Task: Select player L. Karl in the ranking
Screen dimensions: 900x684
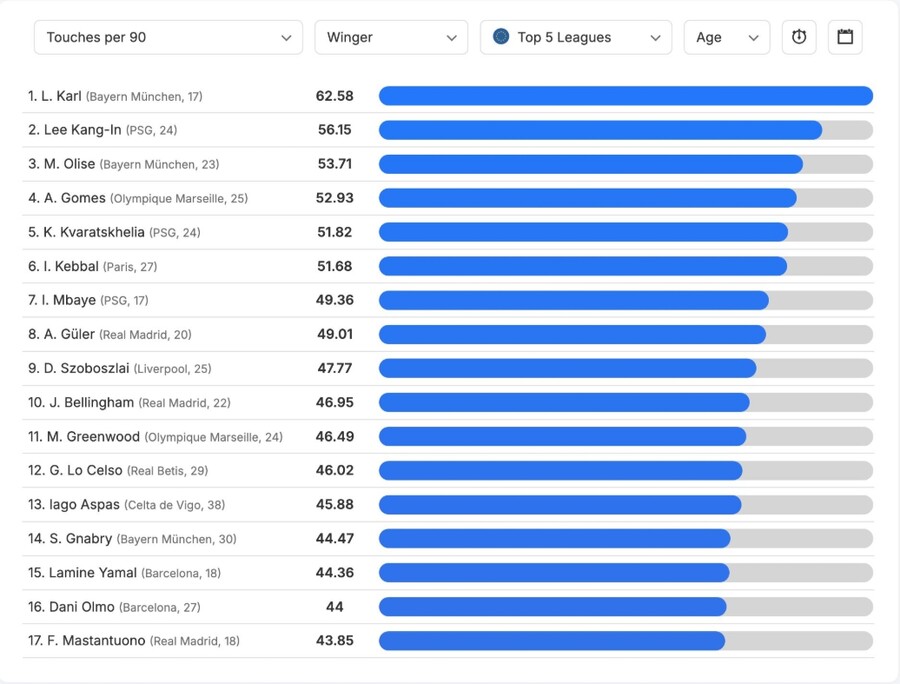Action: (61, 96)
